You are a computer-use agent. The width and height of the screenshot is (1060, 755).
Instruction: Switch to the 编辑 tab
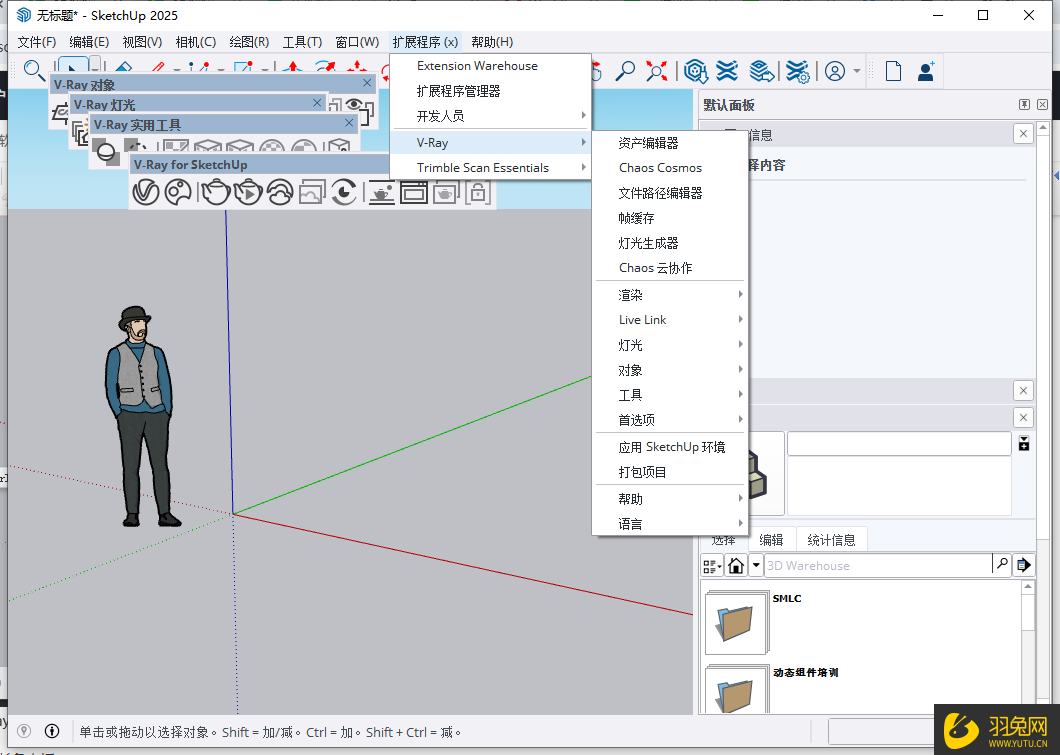point(771,539)
